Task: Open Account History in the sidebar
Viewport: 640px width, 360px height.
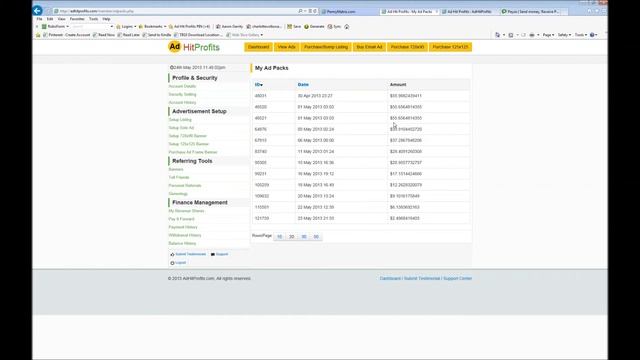Action: point(182,102)
